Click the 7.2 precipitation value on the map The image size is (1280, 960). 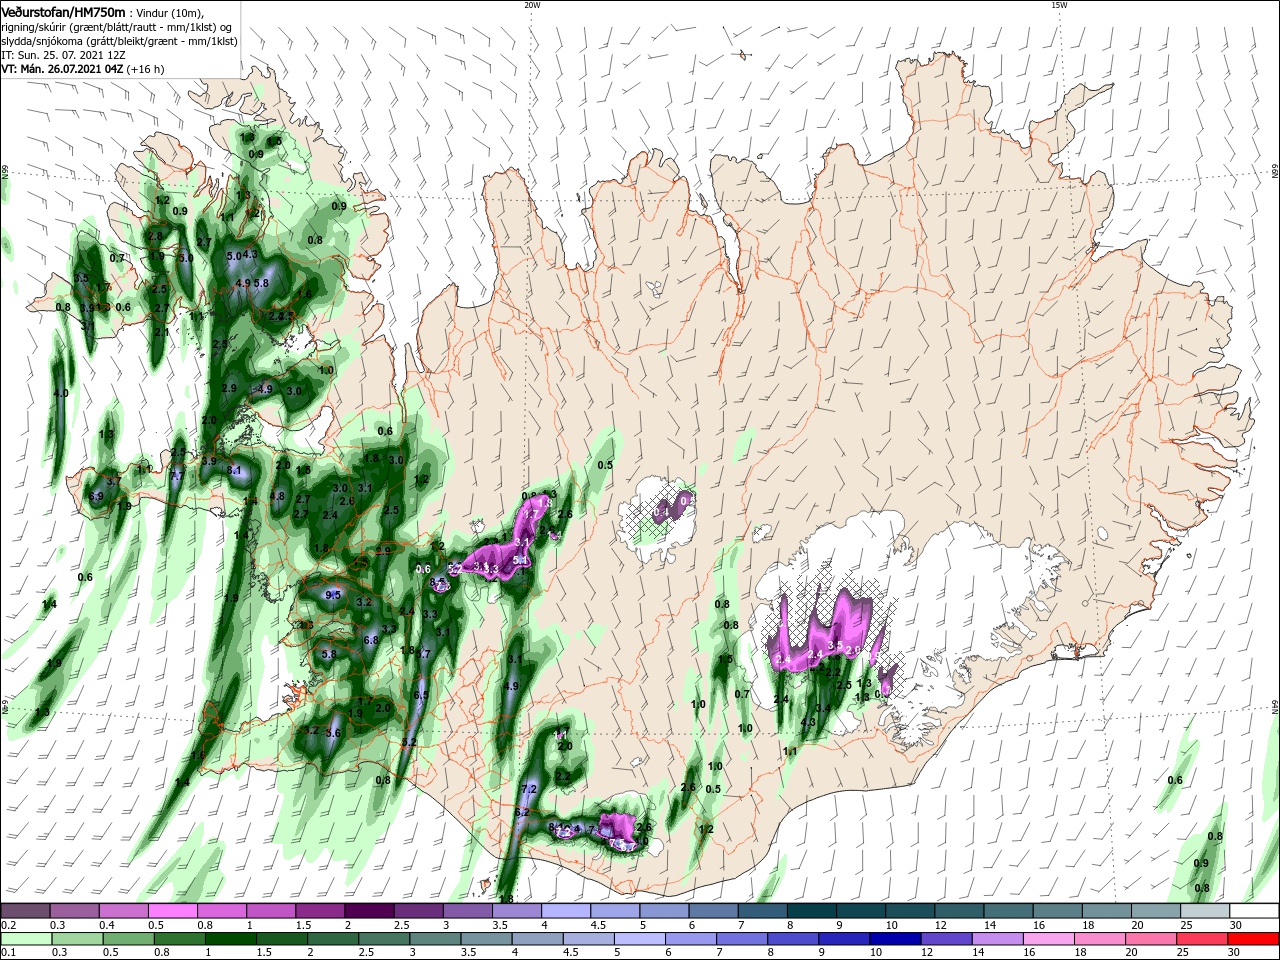point(530,789)
